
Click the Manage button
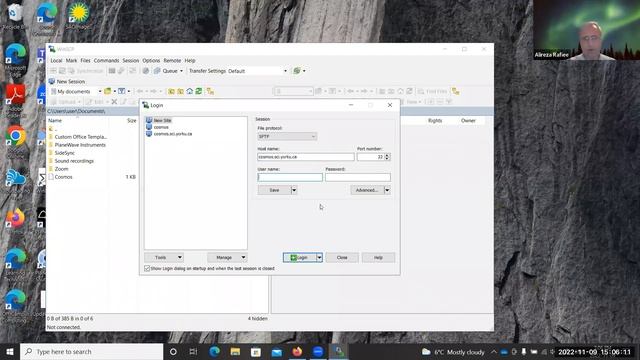point(227,258)
